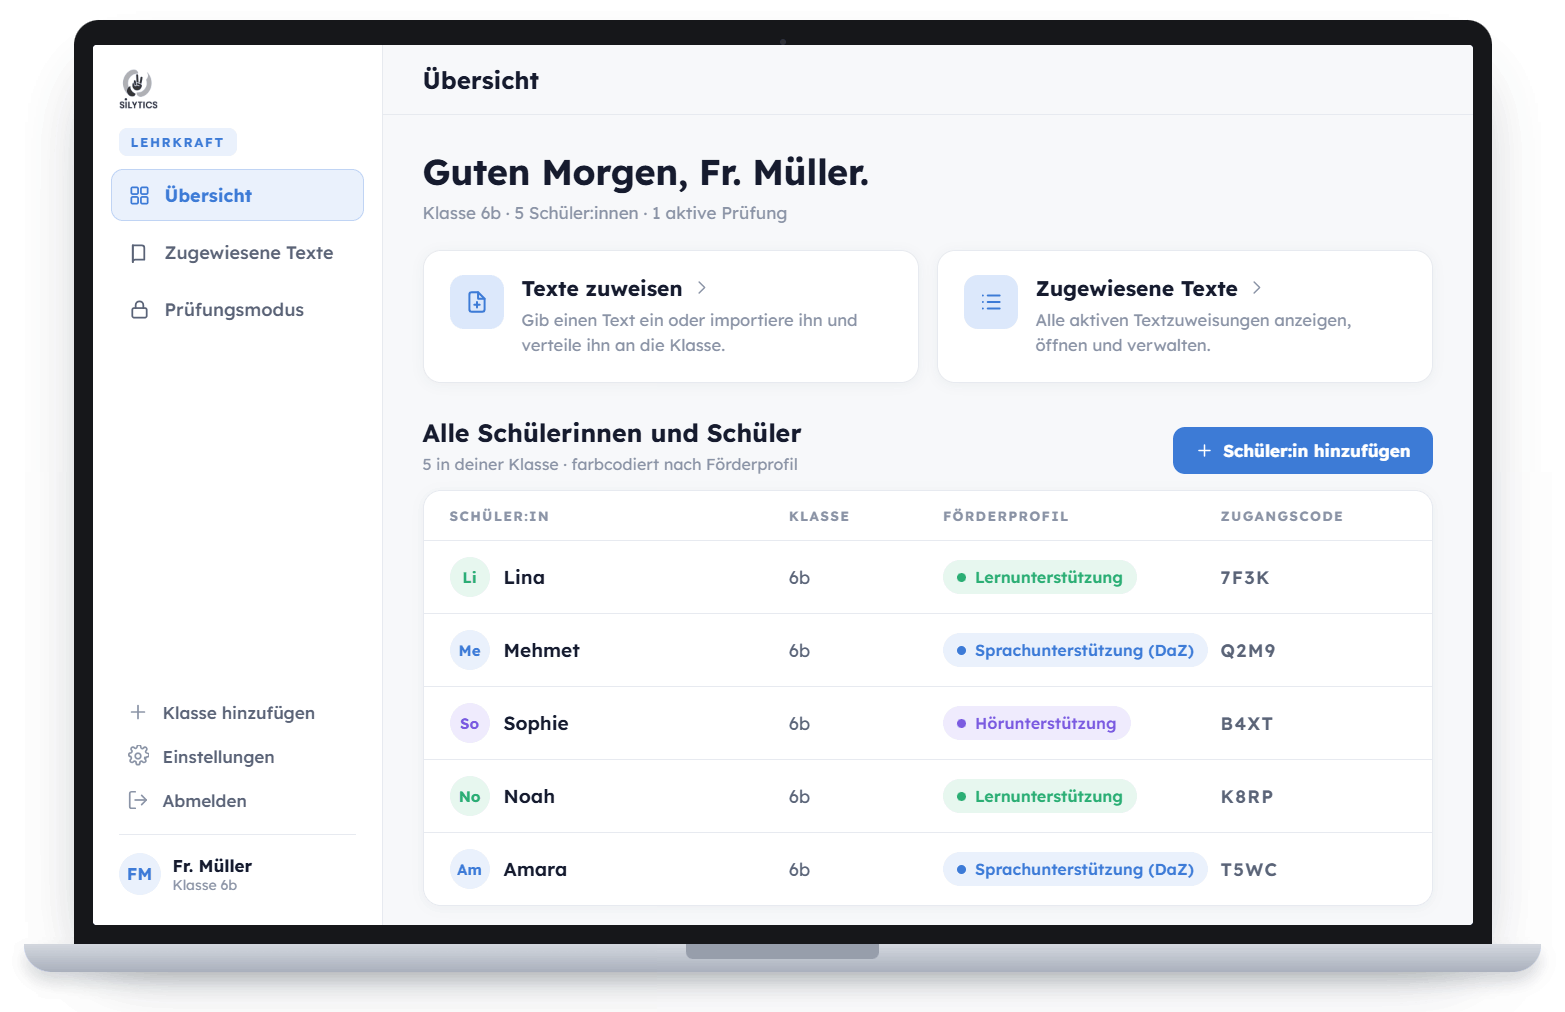Click the Übersicht grid icon in sidebar
The width and height of the screenshot is (1565, 1012).
[x=139, y=195]
